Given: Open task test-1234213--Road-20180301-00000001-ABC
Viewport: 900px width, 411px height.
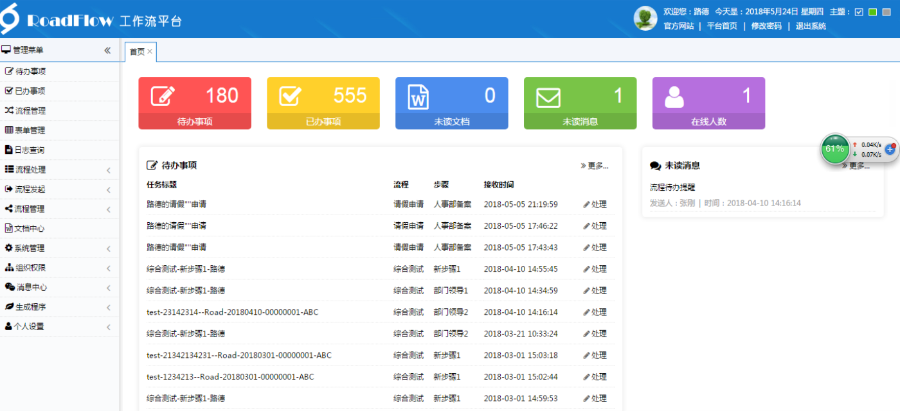Looking at the screenshot, I should pos(230,377).
